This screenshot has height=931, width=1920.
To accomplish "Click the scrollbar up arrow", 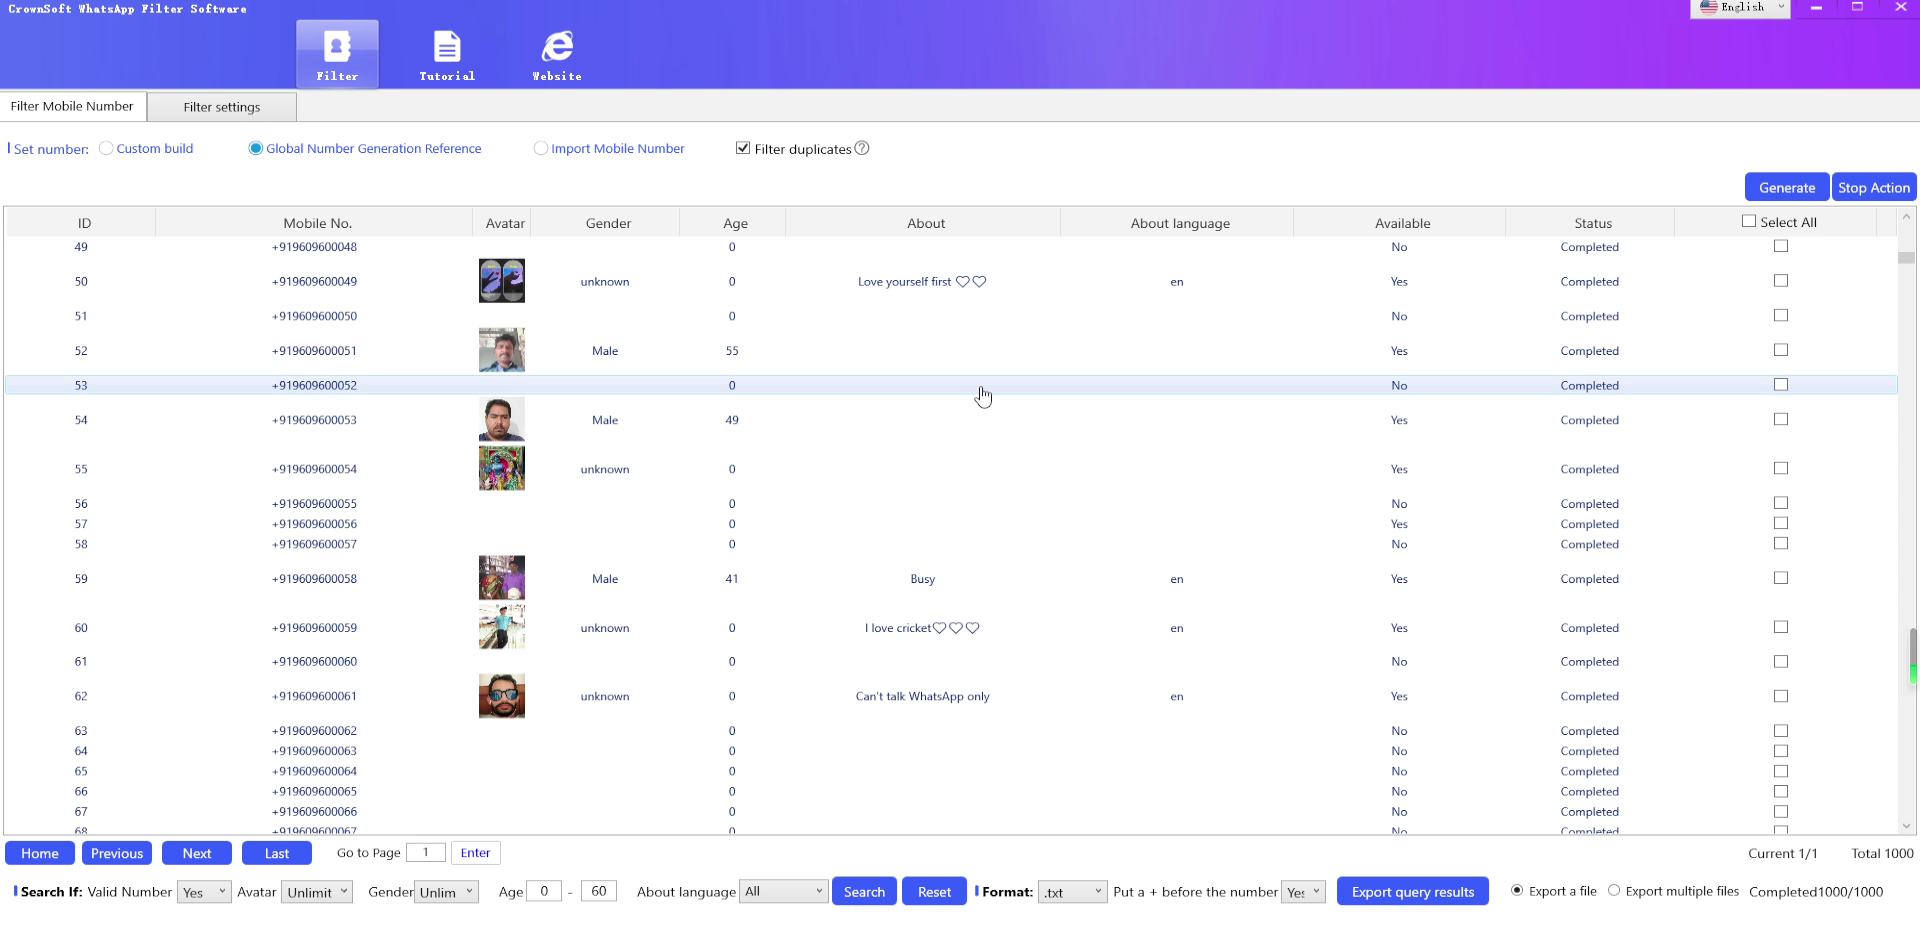I will coord(1906,216).
